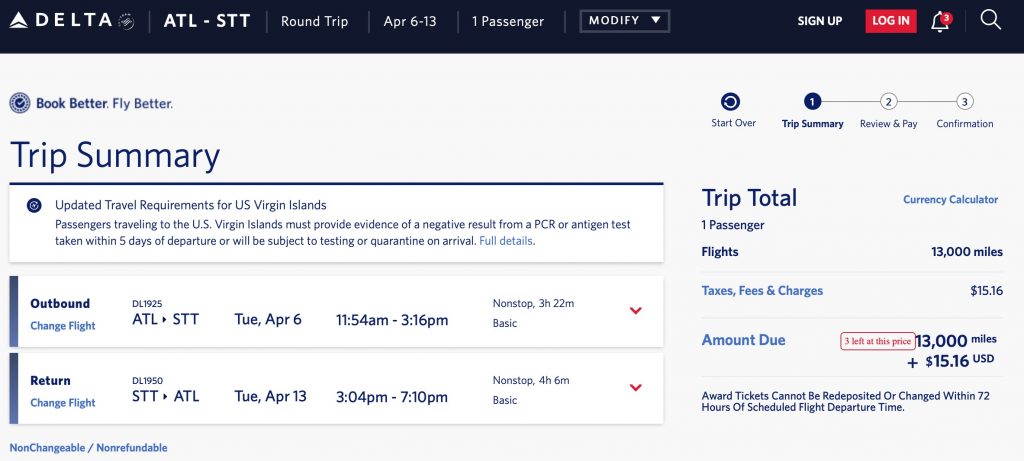
Task: Change the Outbound flight
Action: 63,326
